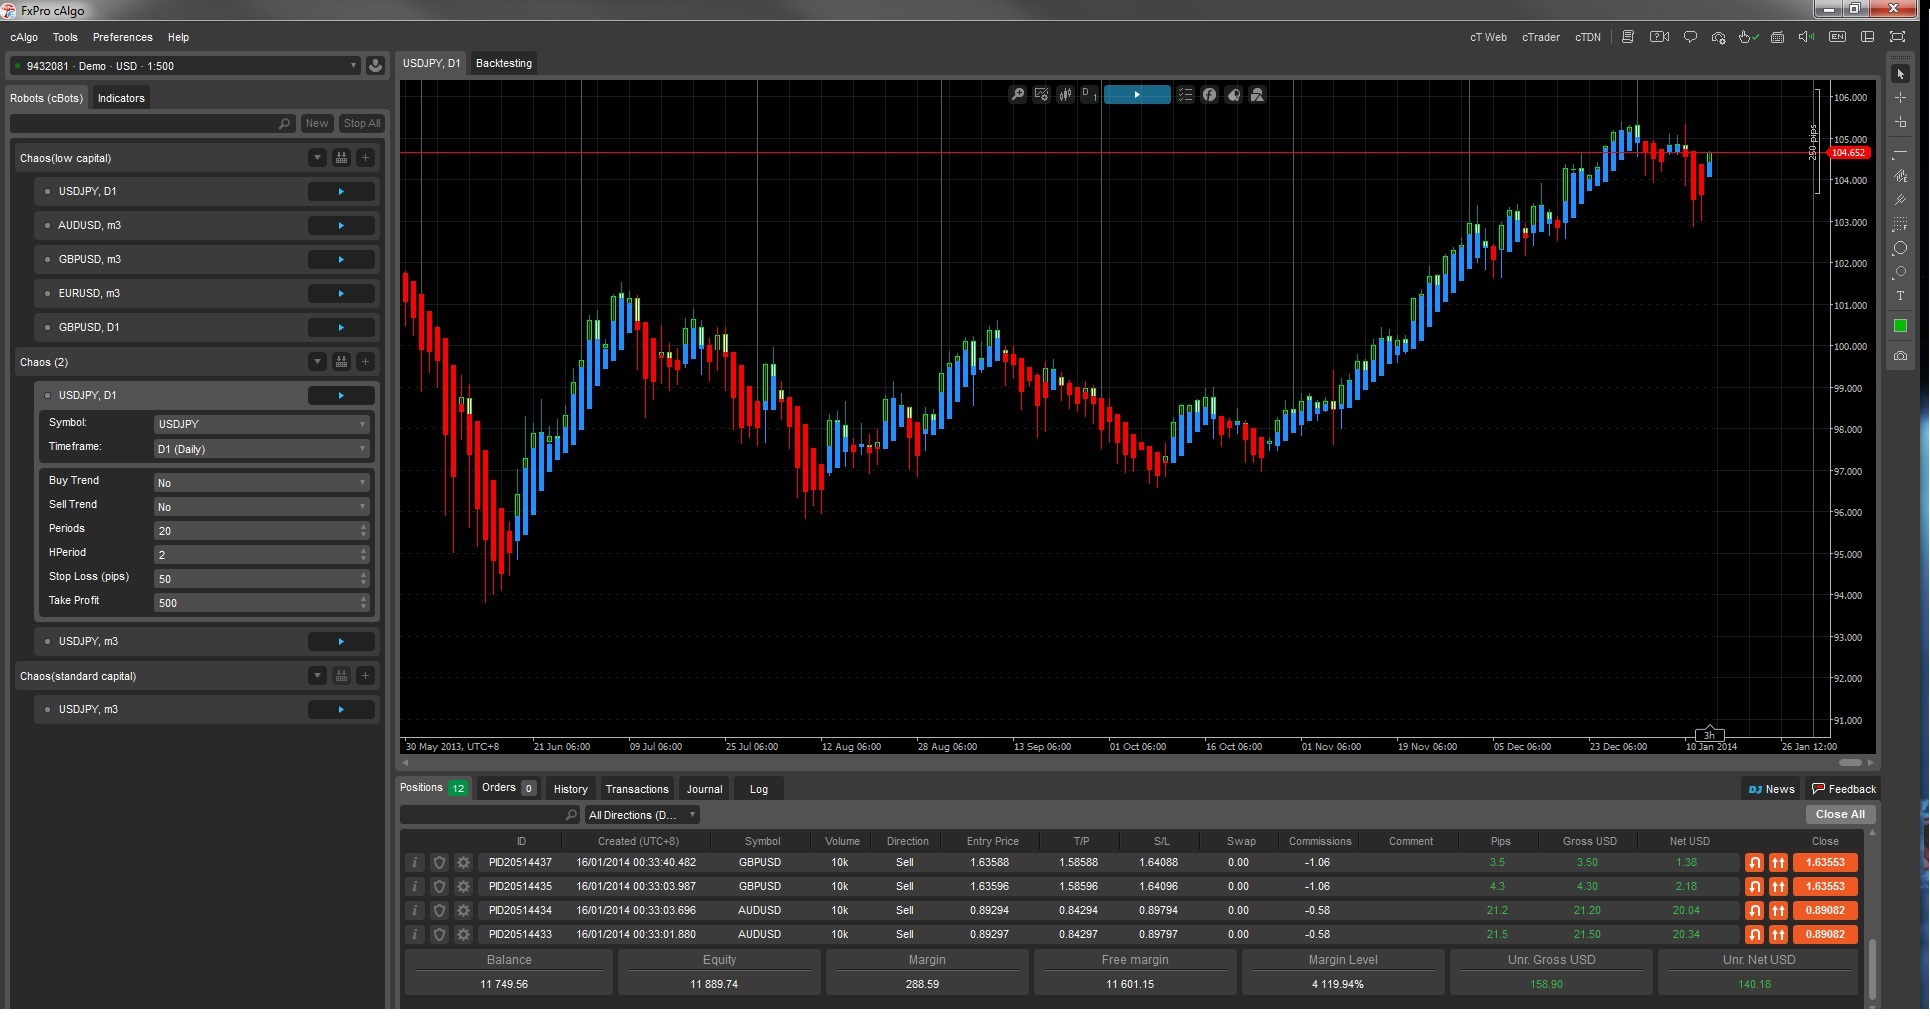The image size is (1930, 1022).
Task: Open the Preferences menu
Action: click(x=123, y=37)
